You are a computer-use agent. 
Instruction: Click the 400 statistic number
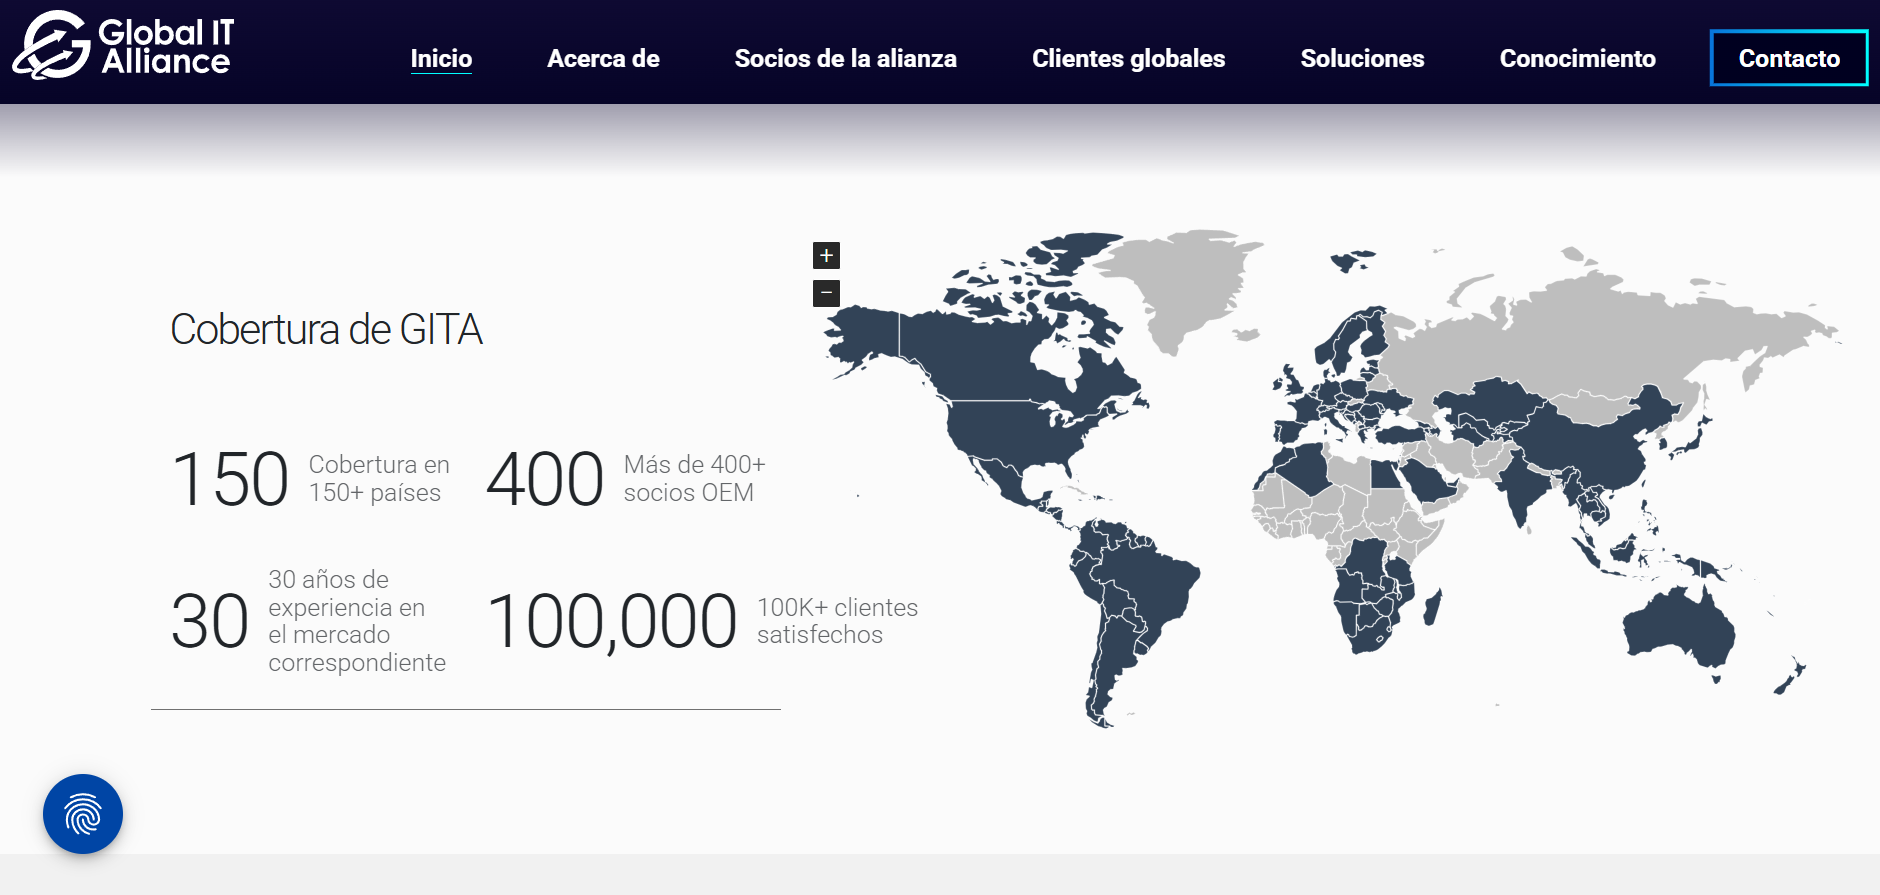tap(545, 479)
